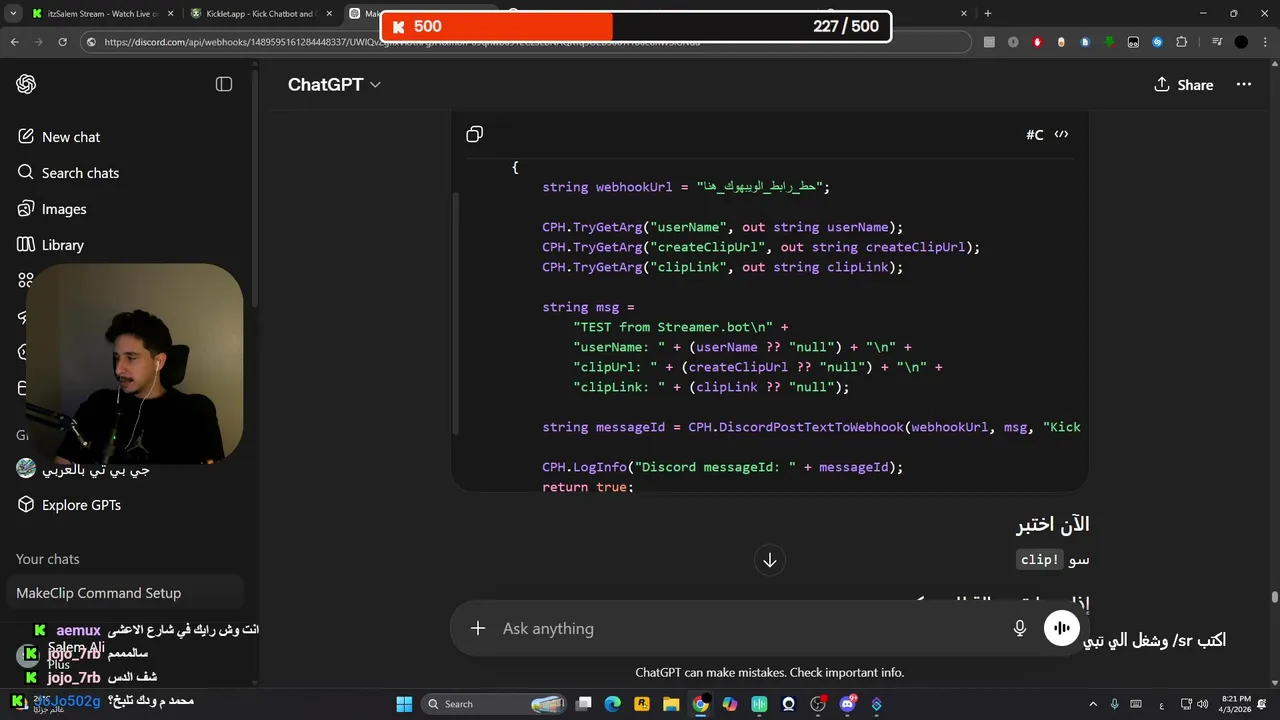Expand the system tray hidden icons chevron
This screenshot has height=720, width=1280.
click(1095, 704)
